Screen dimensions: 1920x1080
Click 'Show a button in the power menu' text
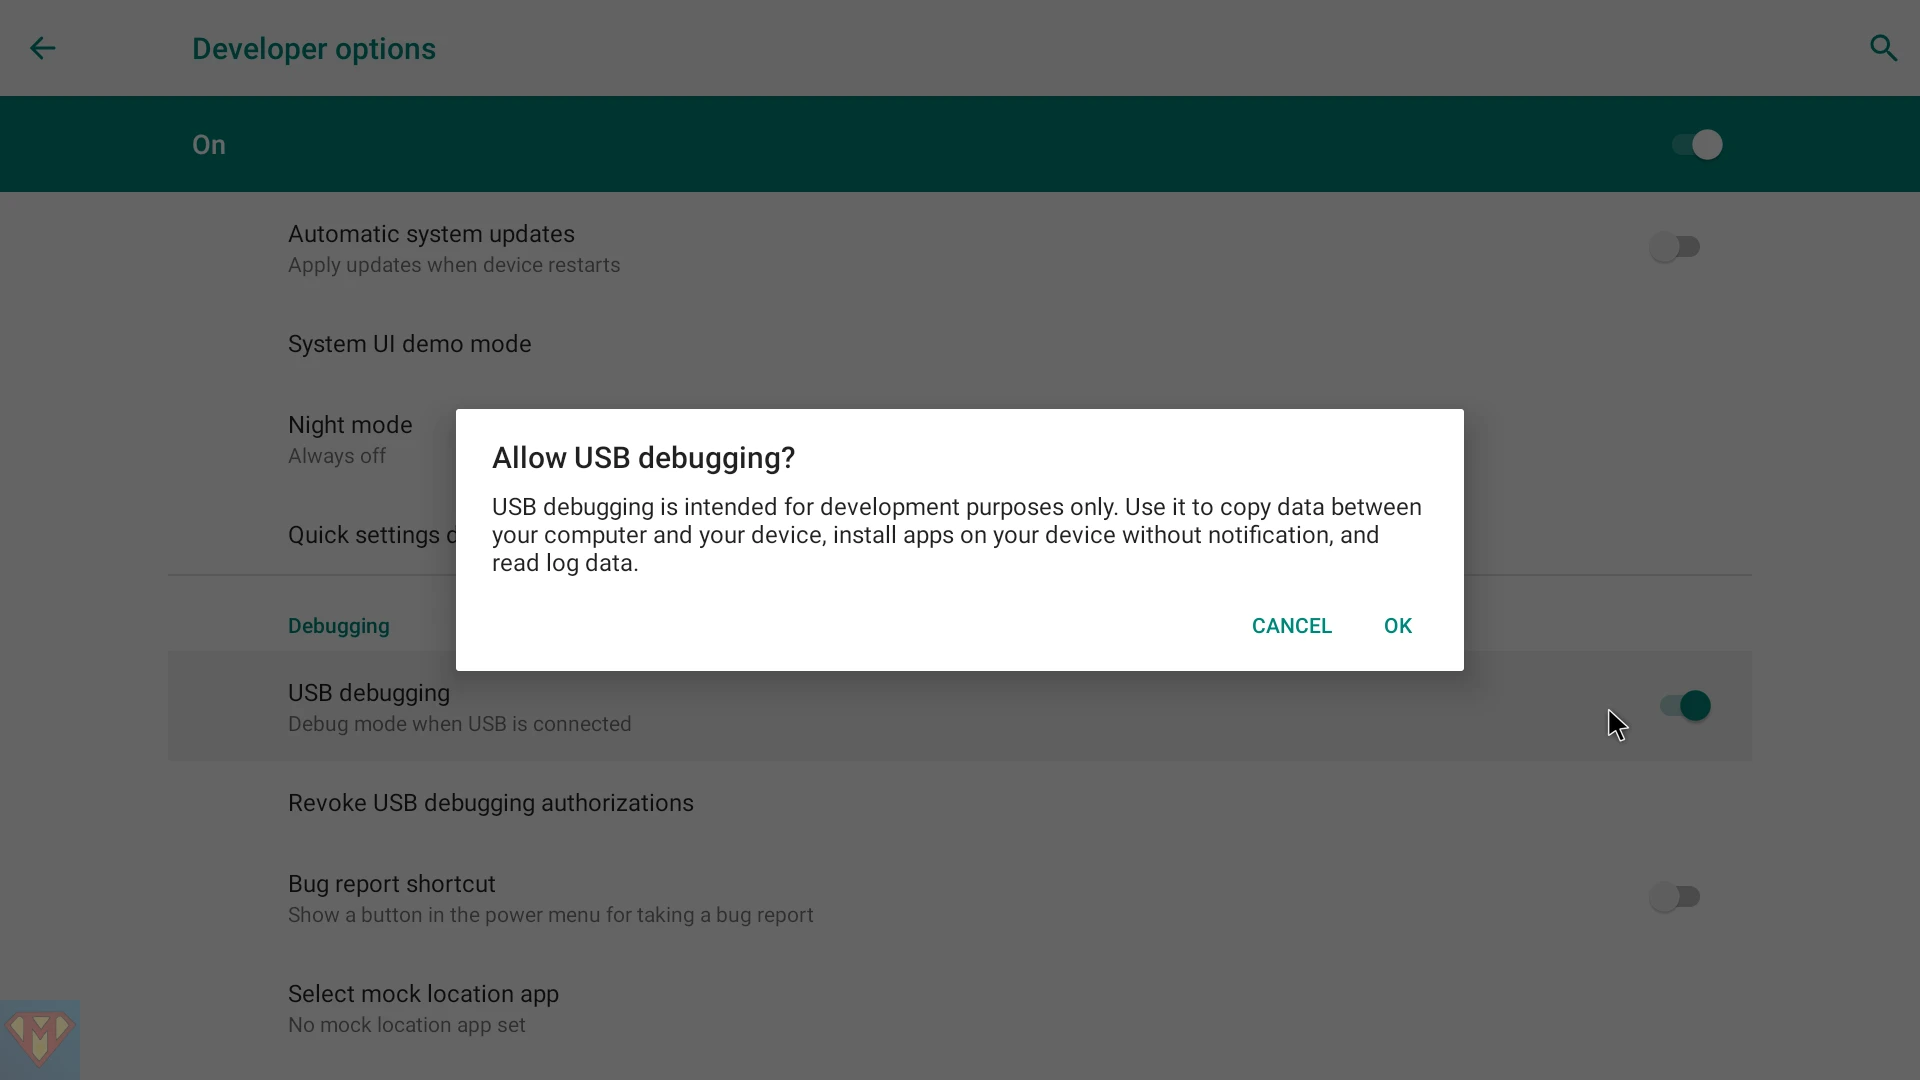click(x=550, y=915)
